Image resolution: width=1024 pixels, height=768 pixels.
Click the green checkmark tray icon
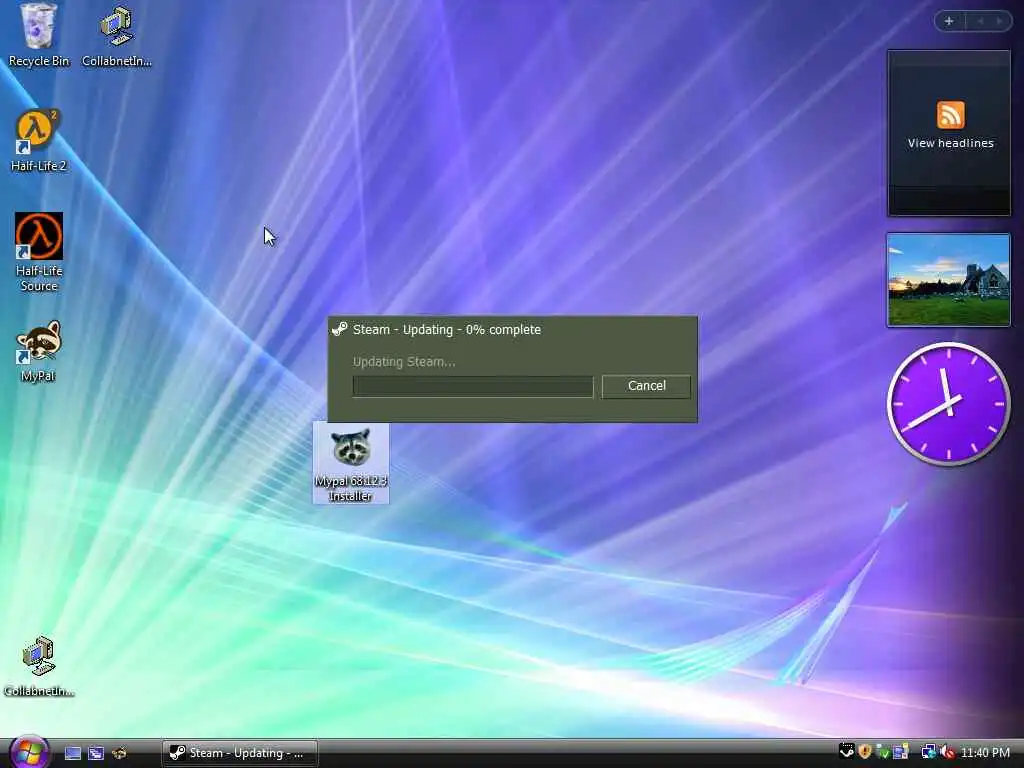(882, 752)
